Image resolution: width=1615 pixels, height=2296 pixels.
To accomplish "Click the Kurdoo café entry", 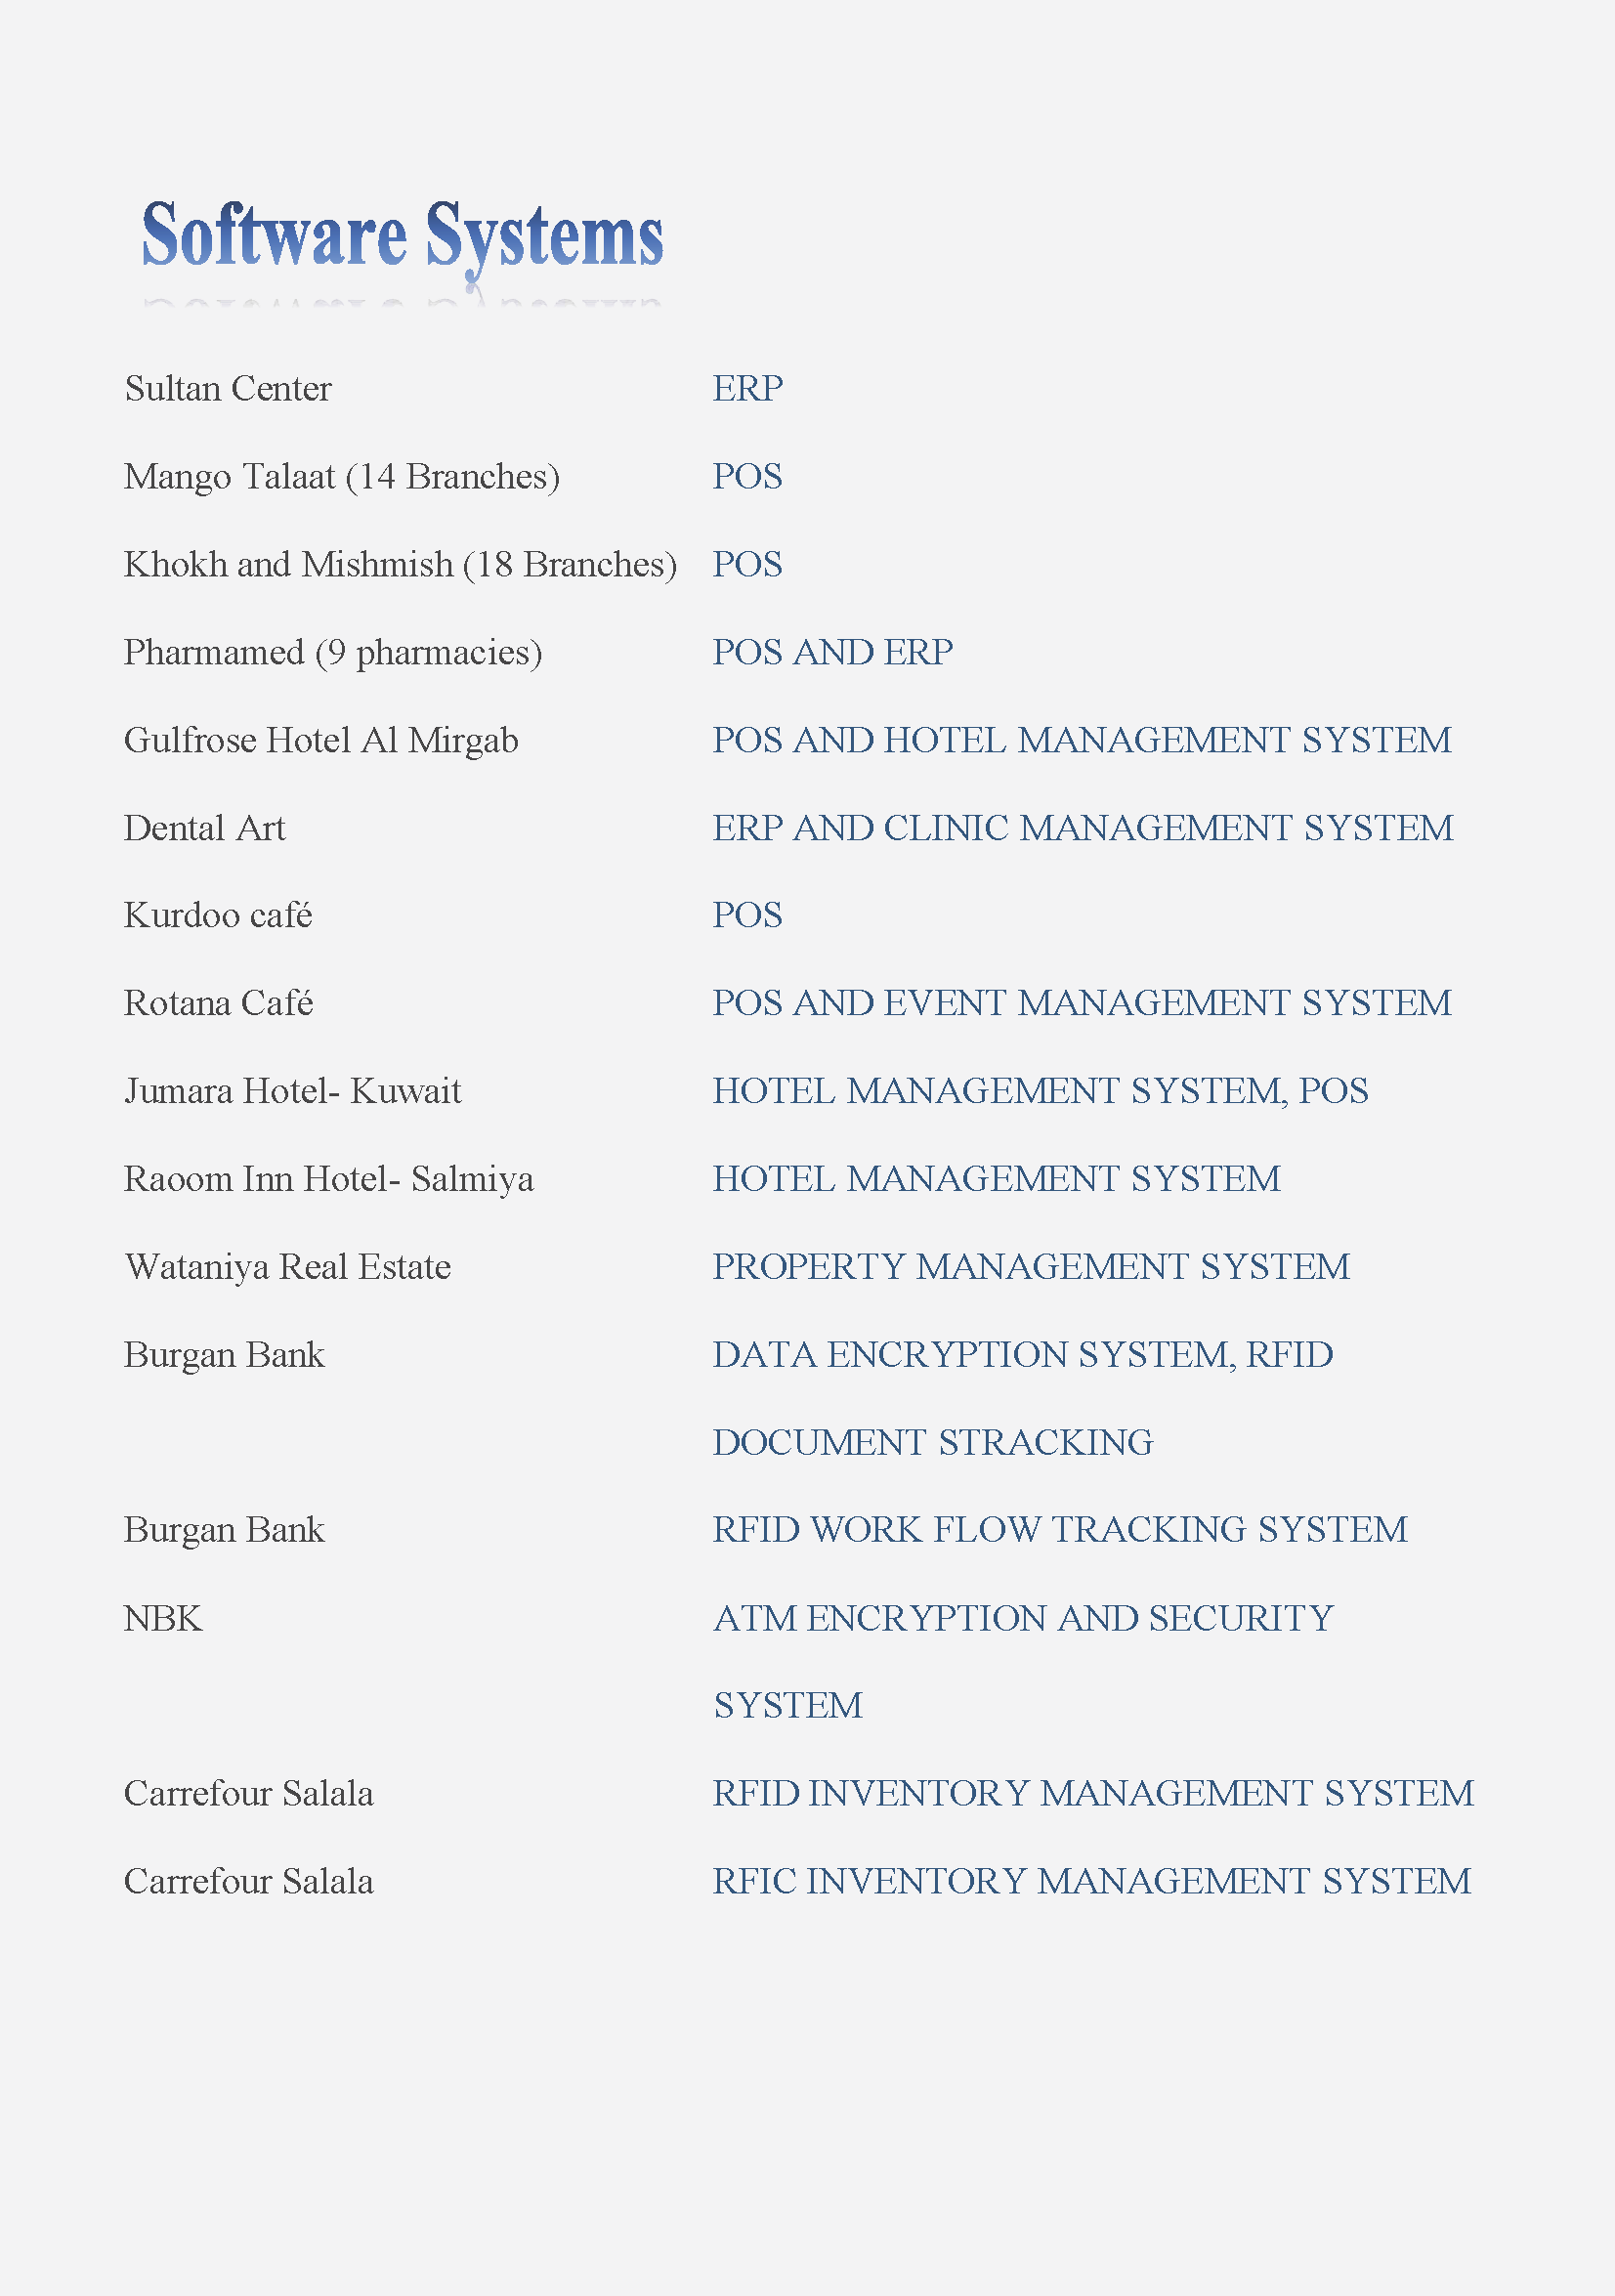I will pyautogui.click(x=218, y=915).
